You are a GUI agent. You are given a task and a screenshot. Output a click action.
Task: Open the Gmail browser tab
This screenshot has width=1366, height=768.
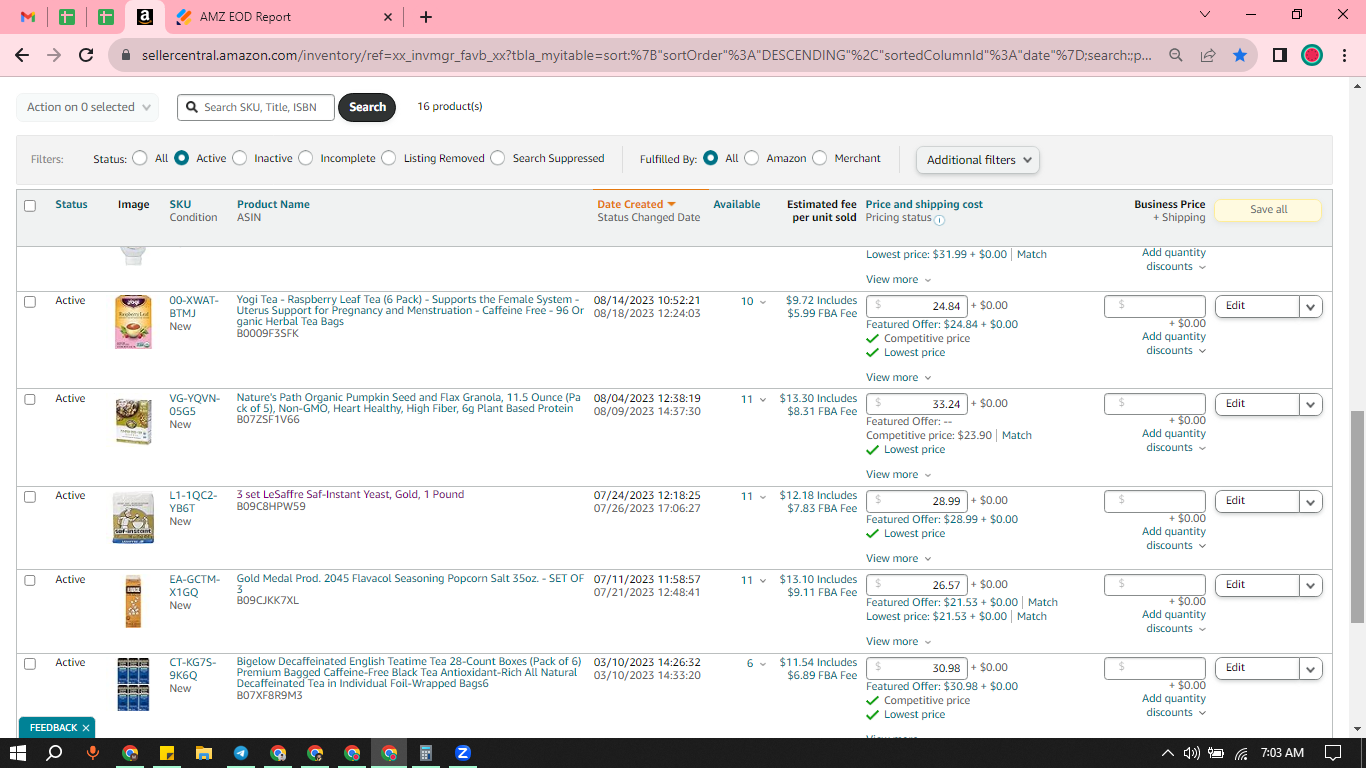28,17
